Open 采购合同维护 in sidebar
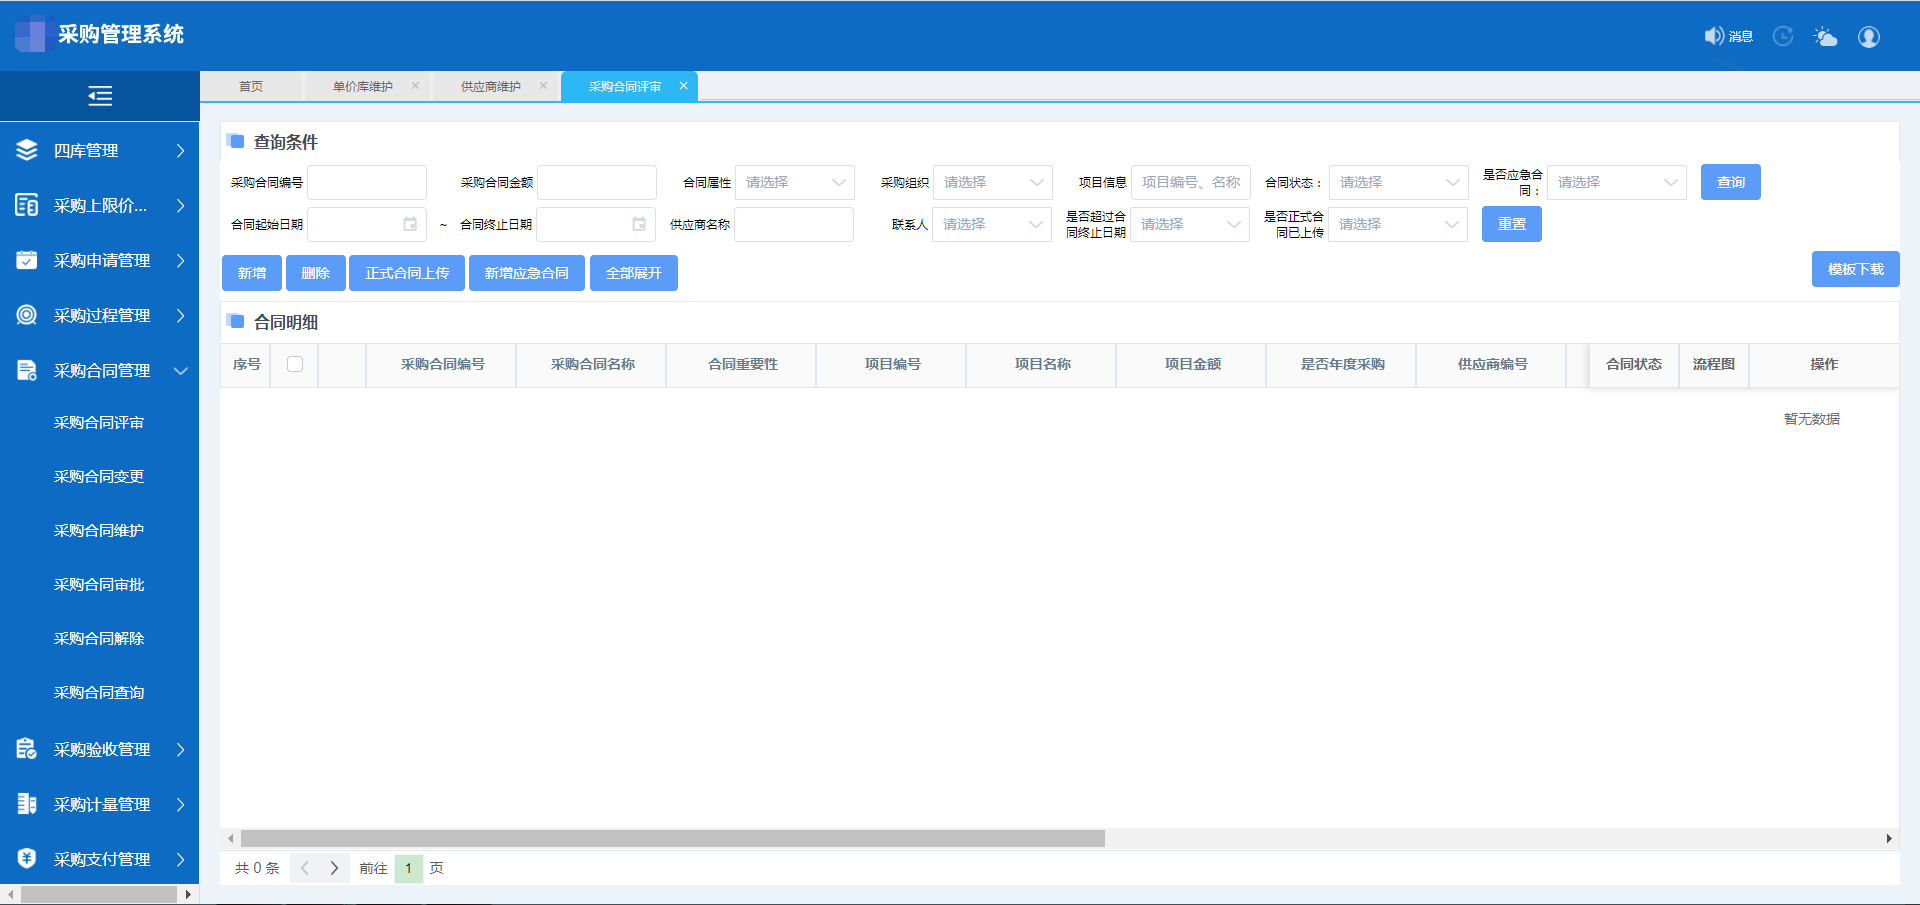The image size is (1920, 905). pos(99,530)
